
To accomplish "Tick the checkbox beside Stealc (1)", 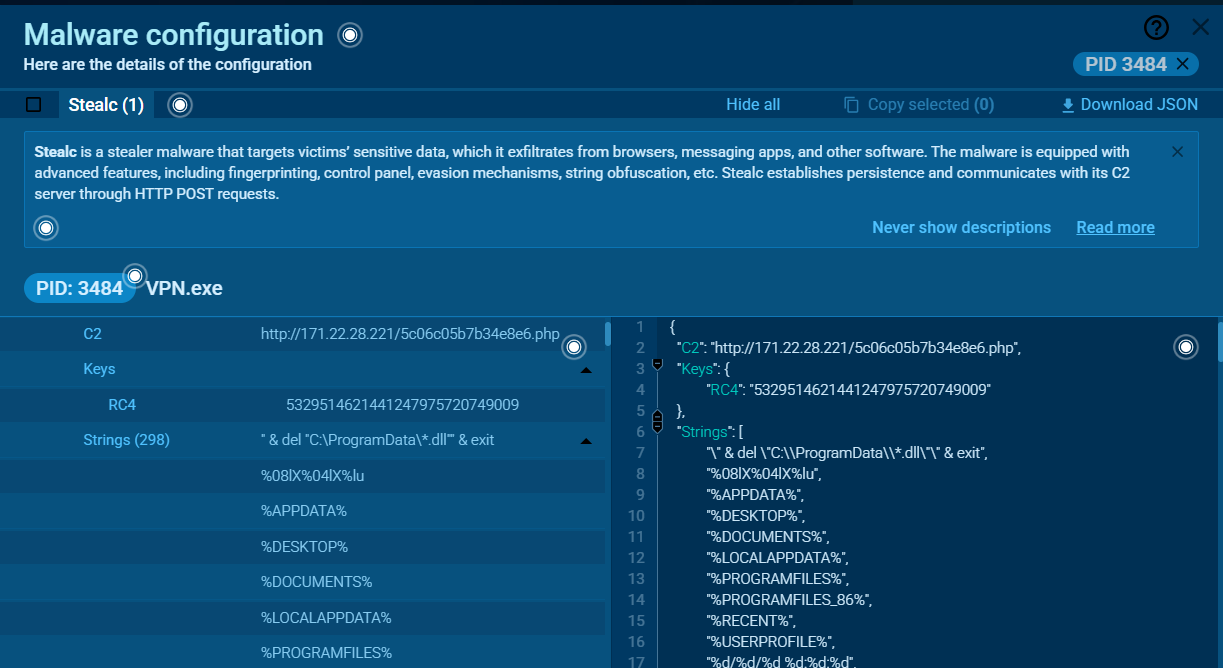I will (x=34, y=104).
